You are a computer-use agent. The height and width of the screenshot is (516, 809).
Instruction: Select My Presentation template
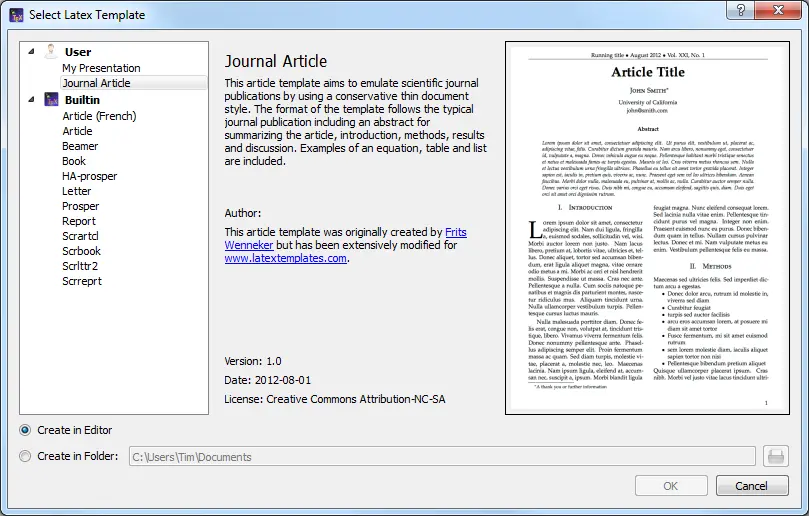[101, 68]
